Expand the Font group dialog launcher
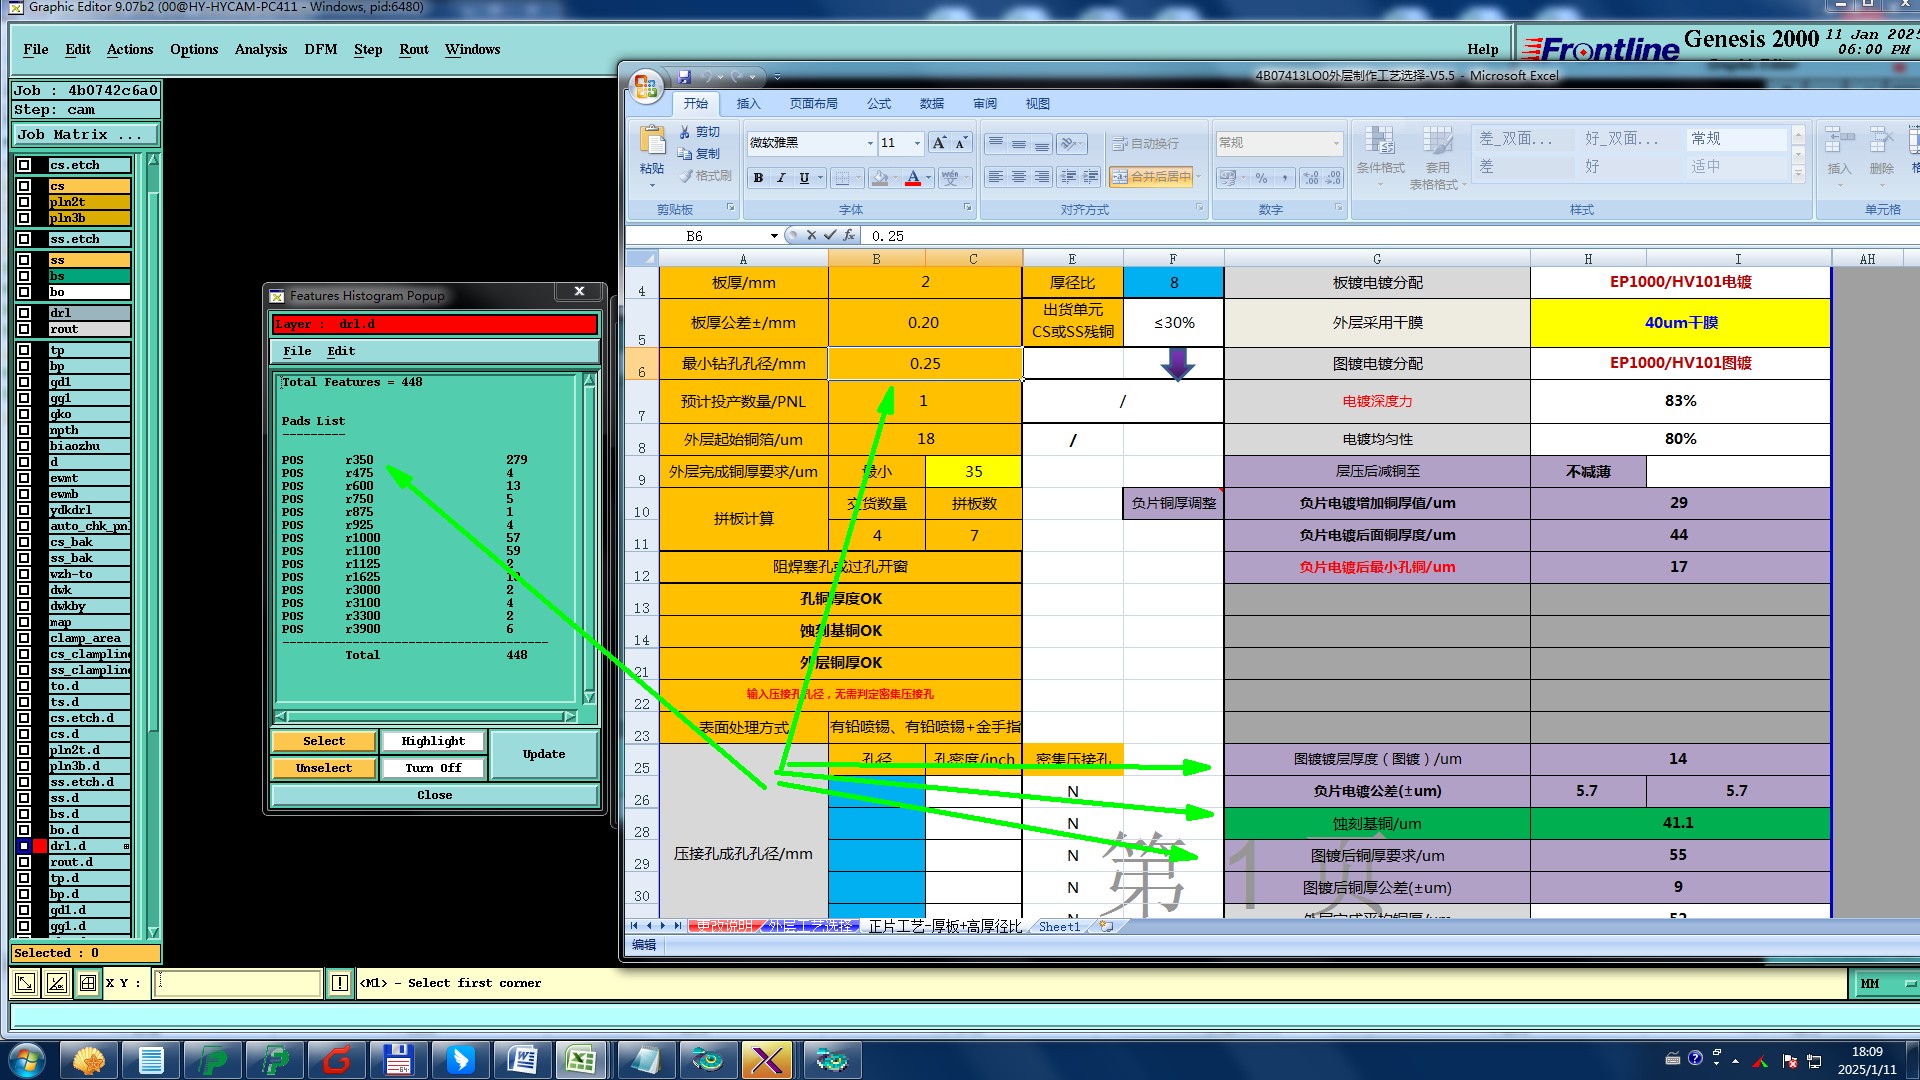1920x1080 pixels. tap(967, 208)
